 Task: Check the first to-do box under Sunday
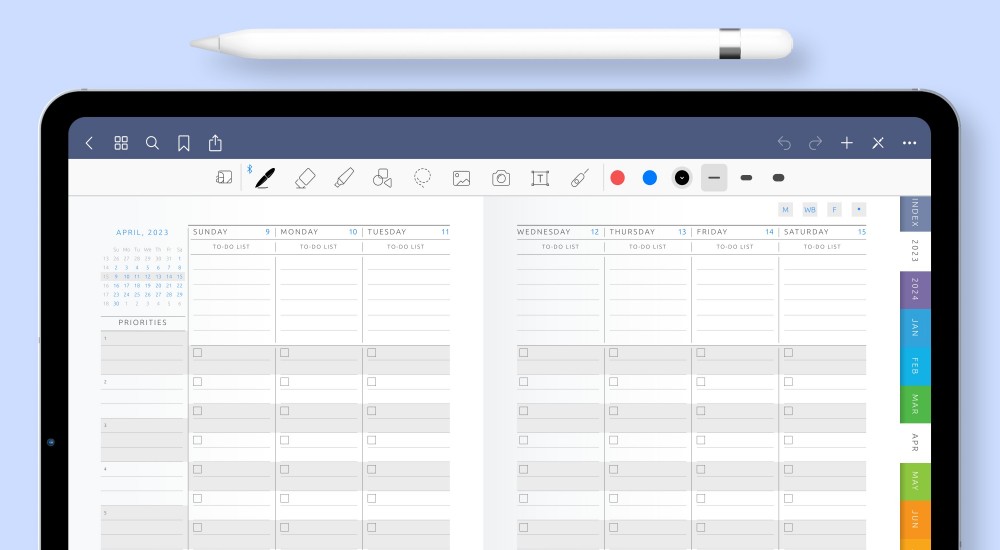pos(198,352)
